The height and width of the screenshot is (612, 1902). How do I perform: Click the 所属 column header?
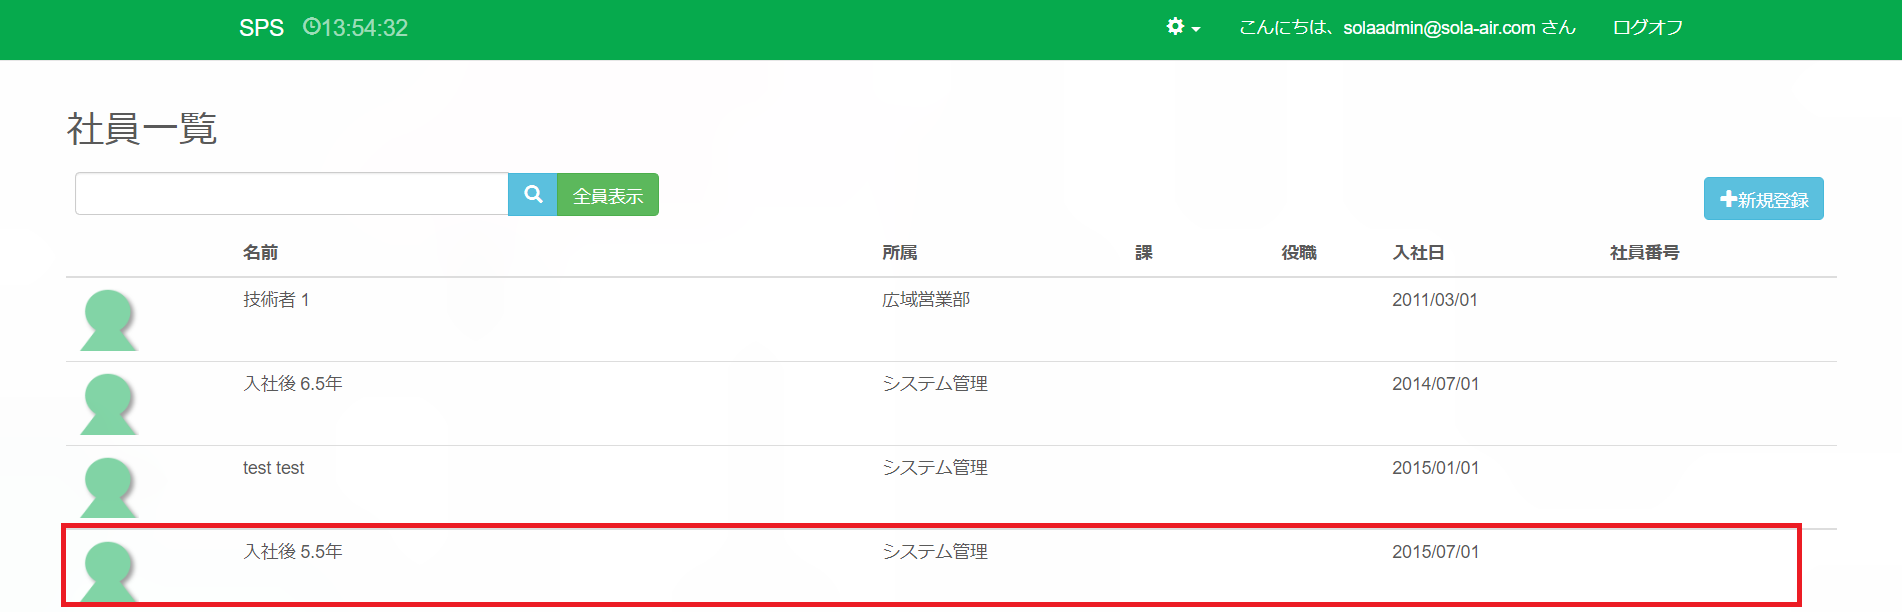899,253
